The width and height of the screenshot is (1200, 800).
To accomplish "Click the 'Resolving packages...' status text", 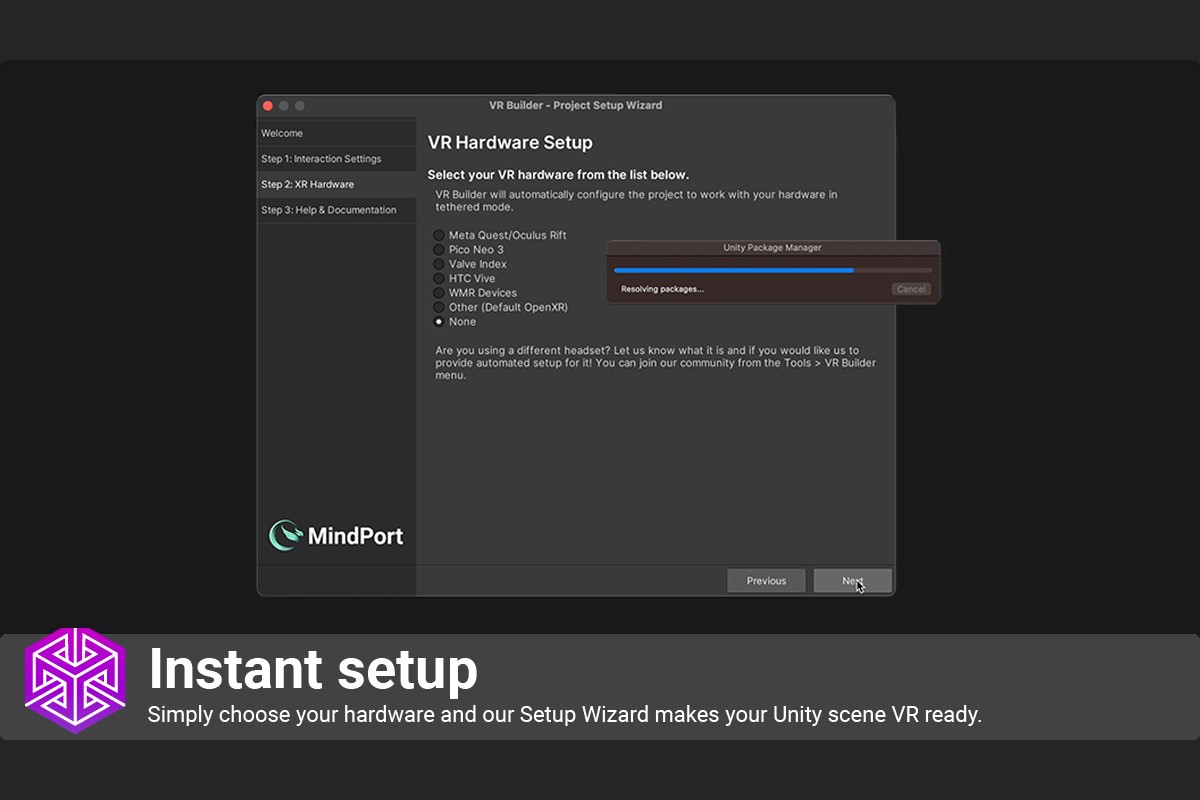I will 662,289.
